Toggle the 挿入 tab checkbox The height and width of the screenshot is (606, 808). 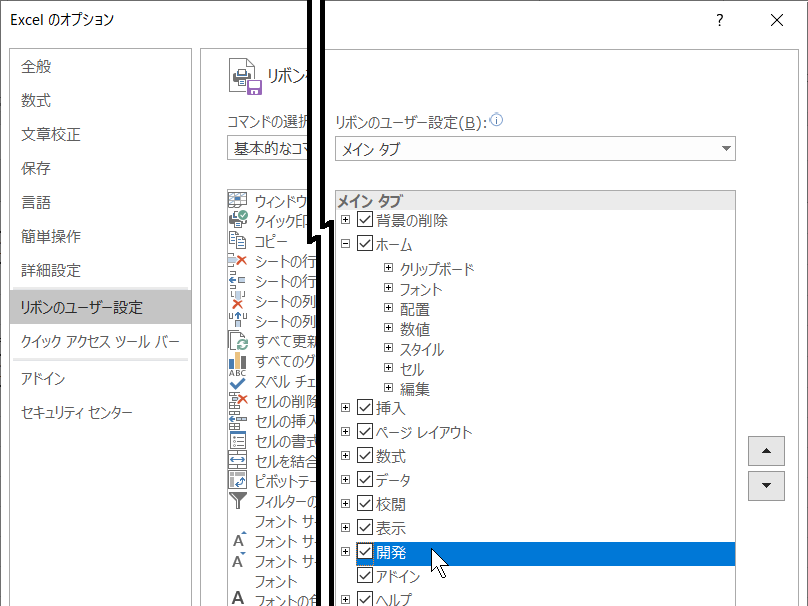click(x=365, y=407)
